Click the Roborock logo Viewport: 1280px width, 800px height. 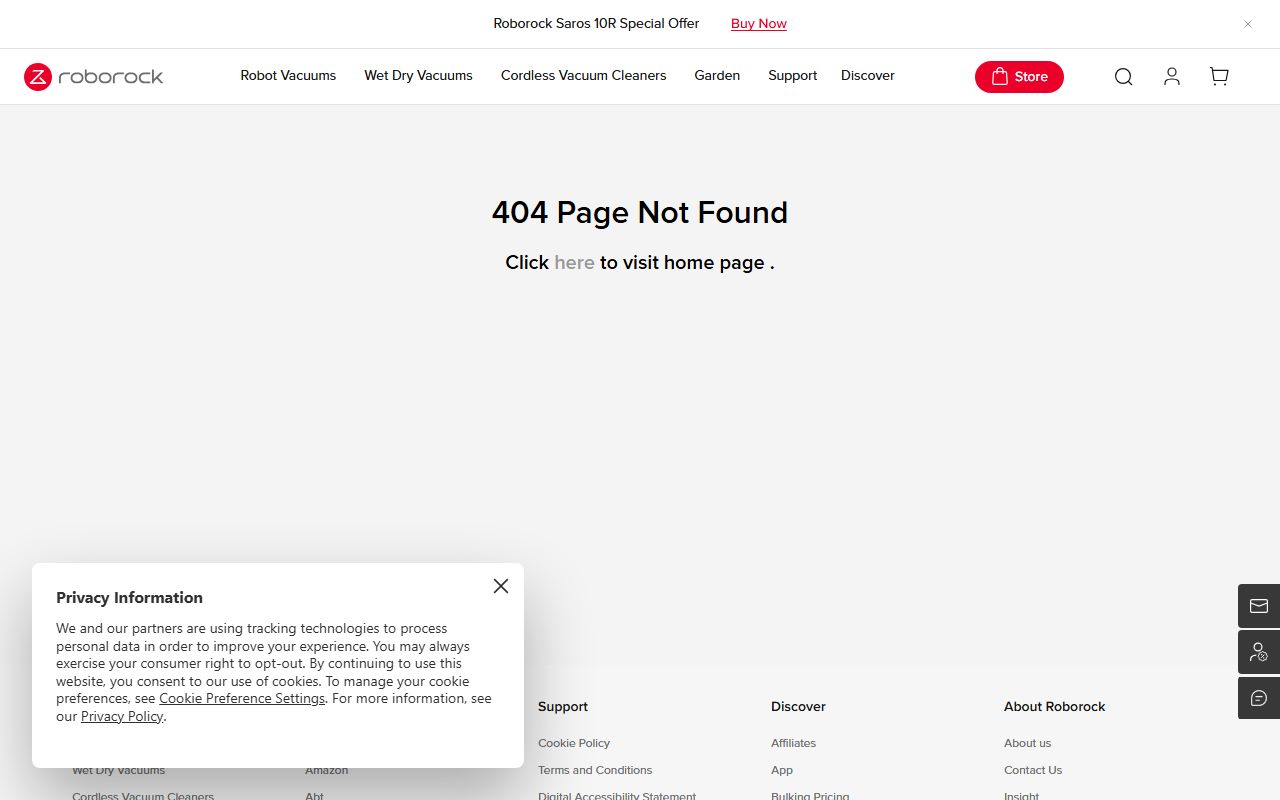click(93, 77)
